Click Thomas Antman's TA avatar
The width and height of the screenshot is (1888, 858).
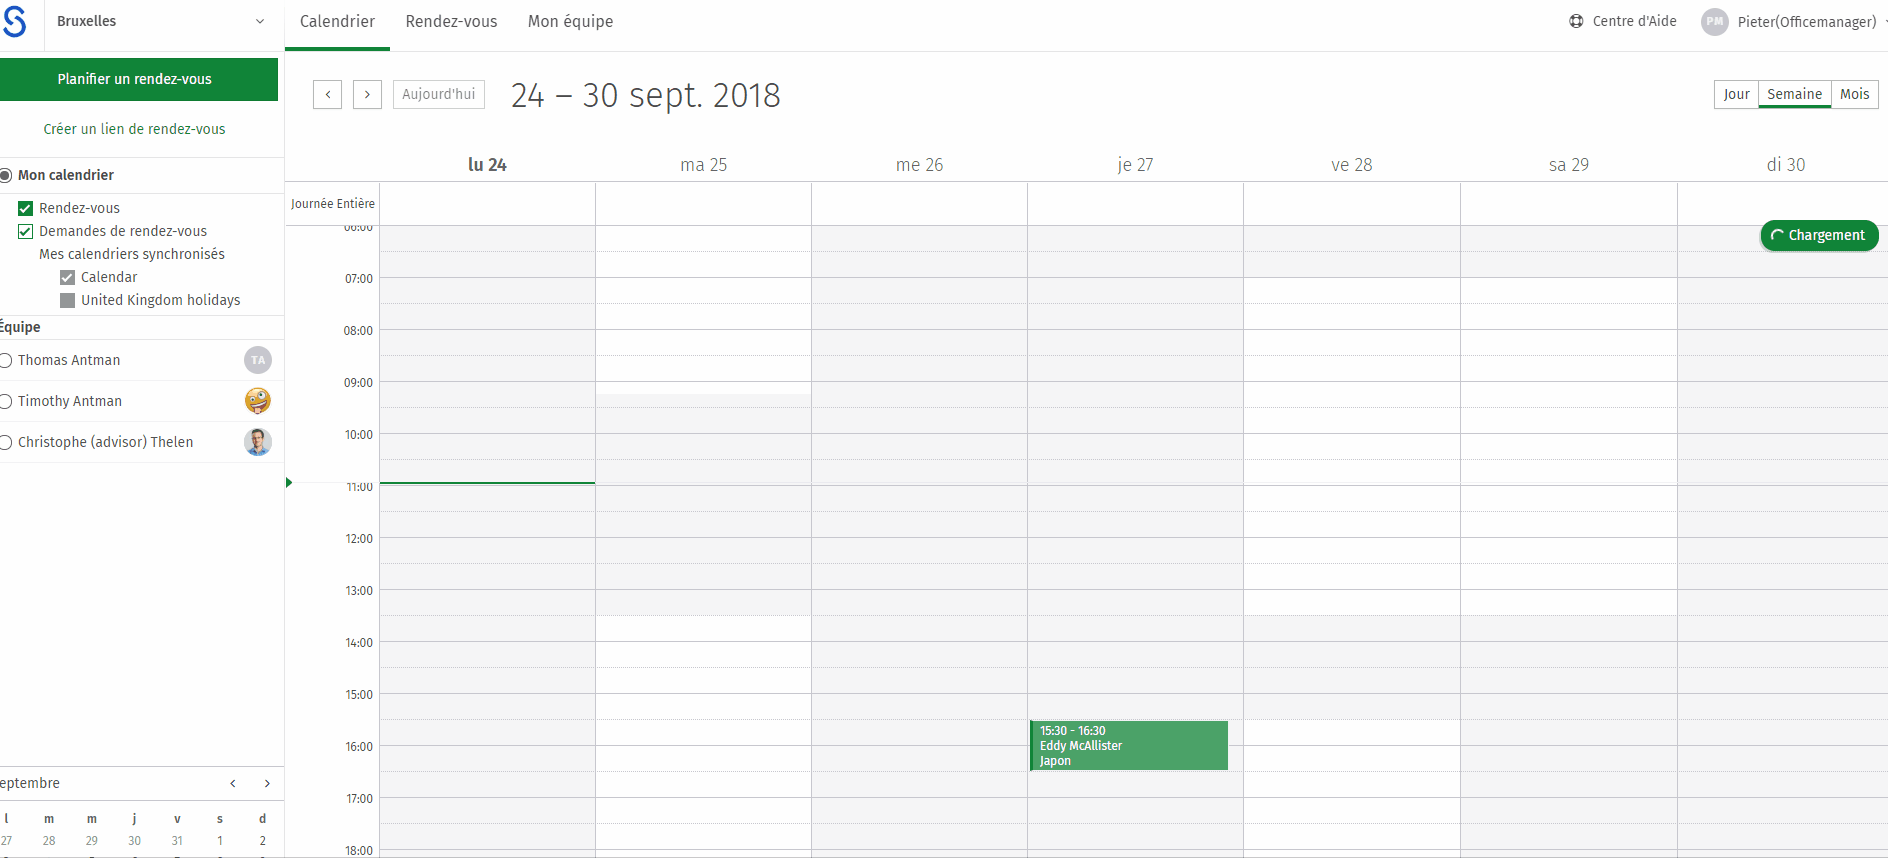click(x=258, y=360)
